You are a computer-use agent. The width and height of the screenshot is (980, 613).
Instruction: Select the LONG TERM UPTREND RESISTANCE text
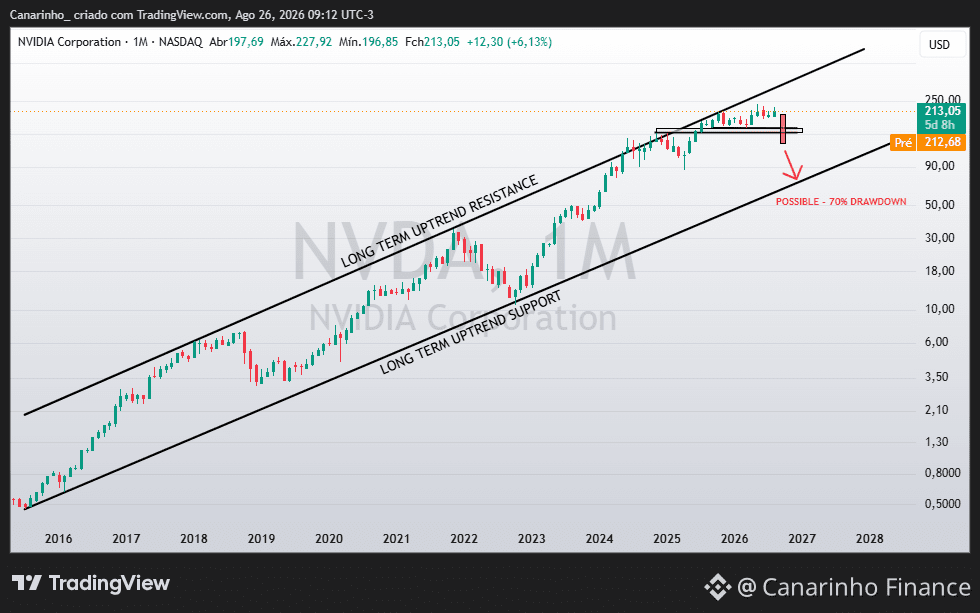439,221
